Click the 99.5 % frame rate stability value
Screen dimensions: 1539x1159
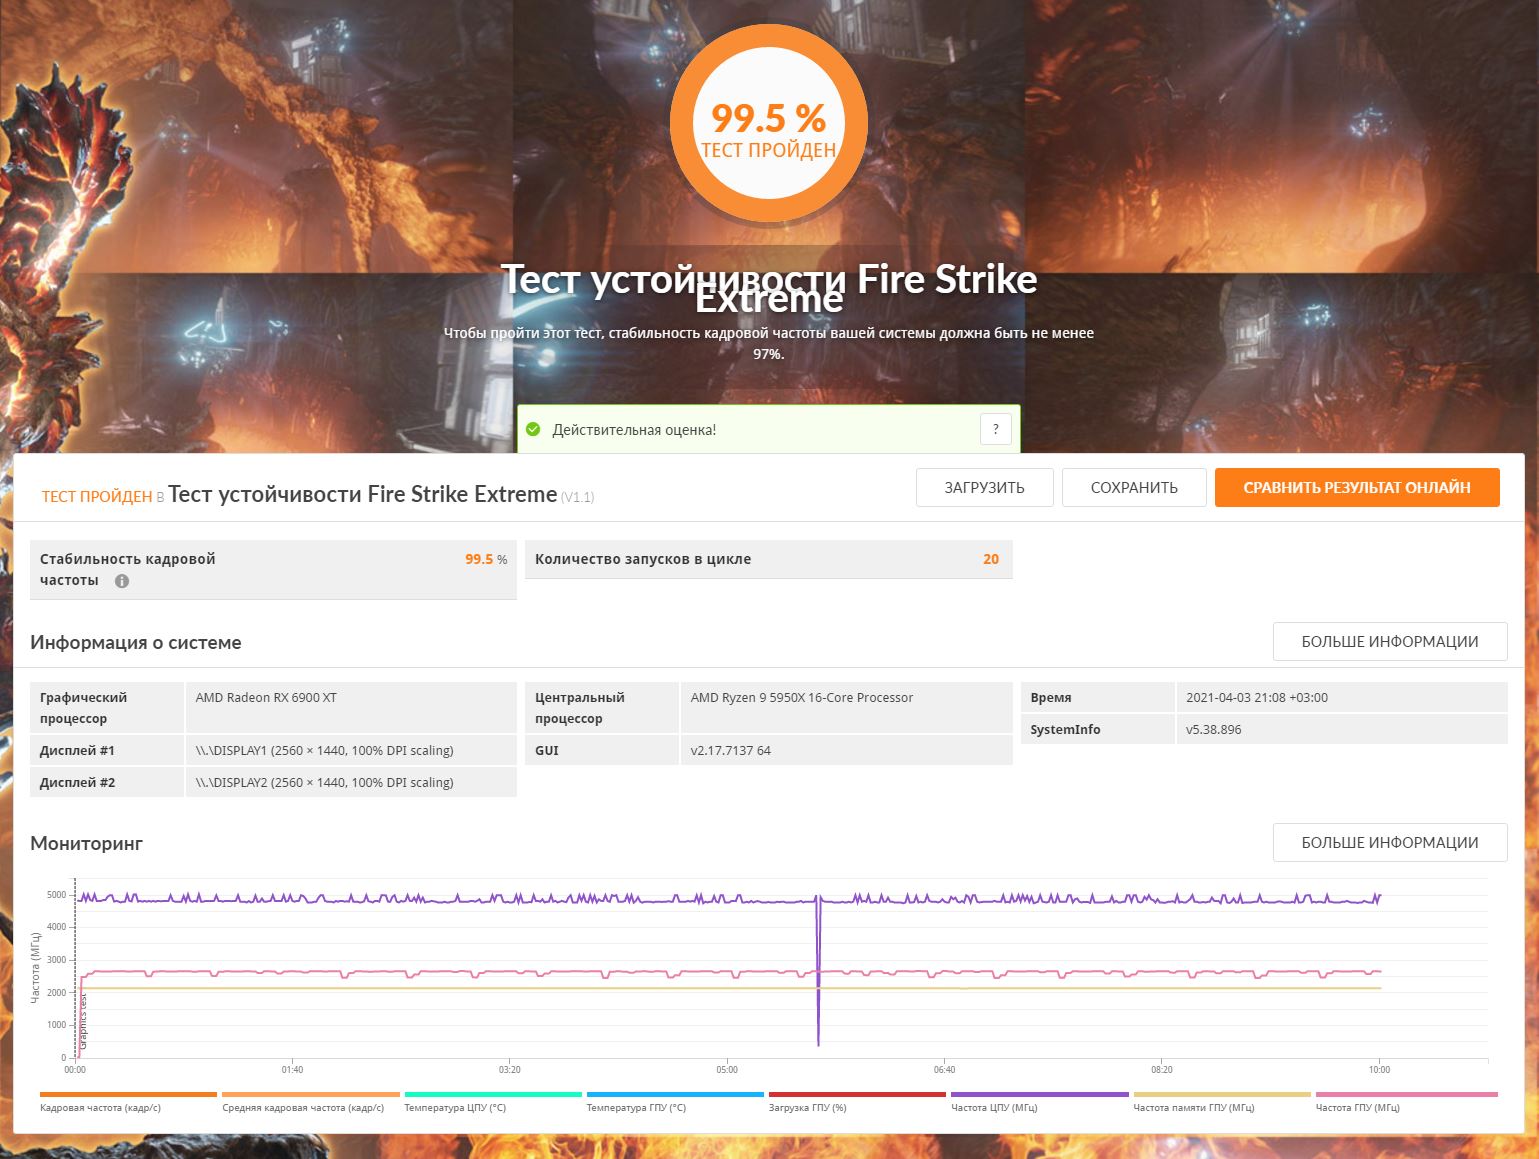(486, 559)
